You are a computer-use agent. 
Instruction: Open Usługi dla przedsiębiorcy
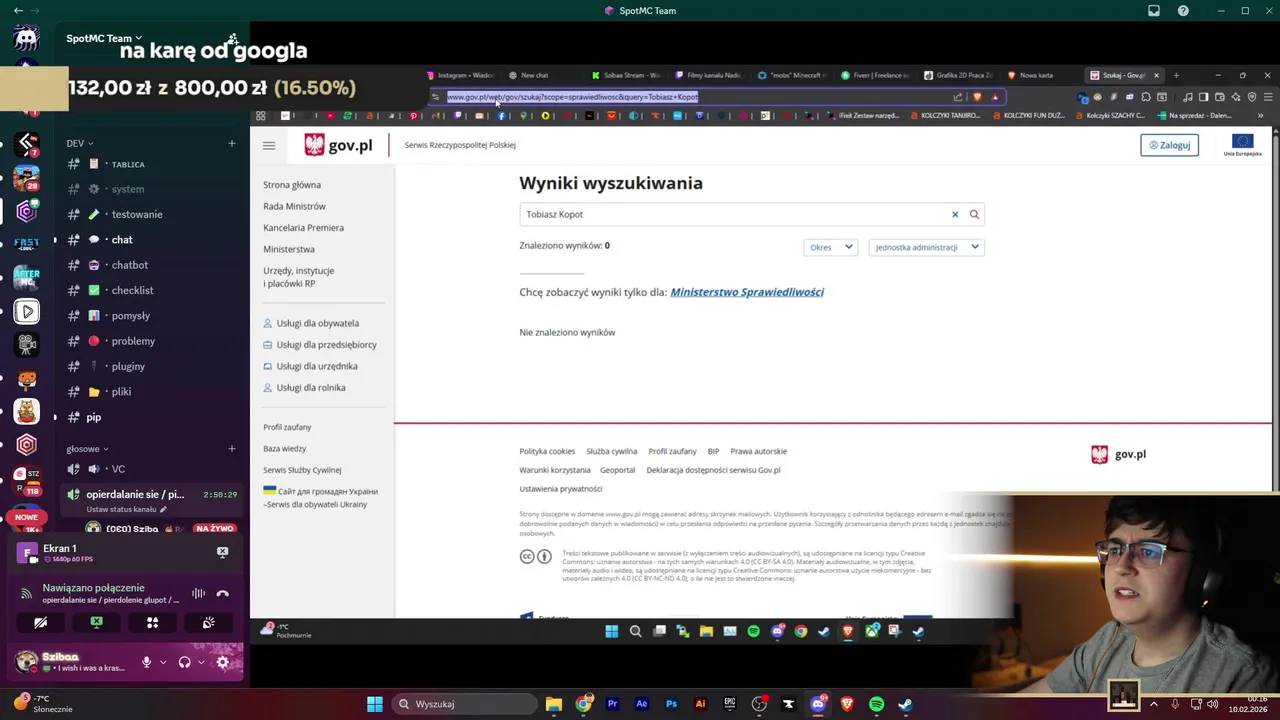320,345
